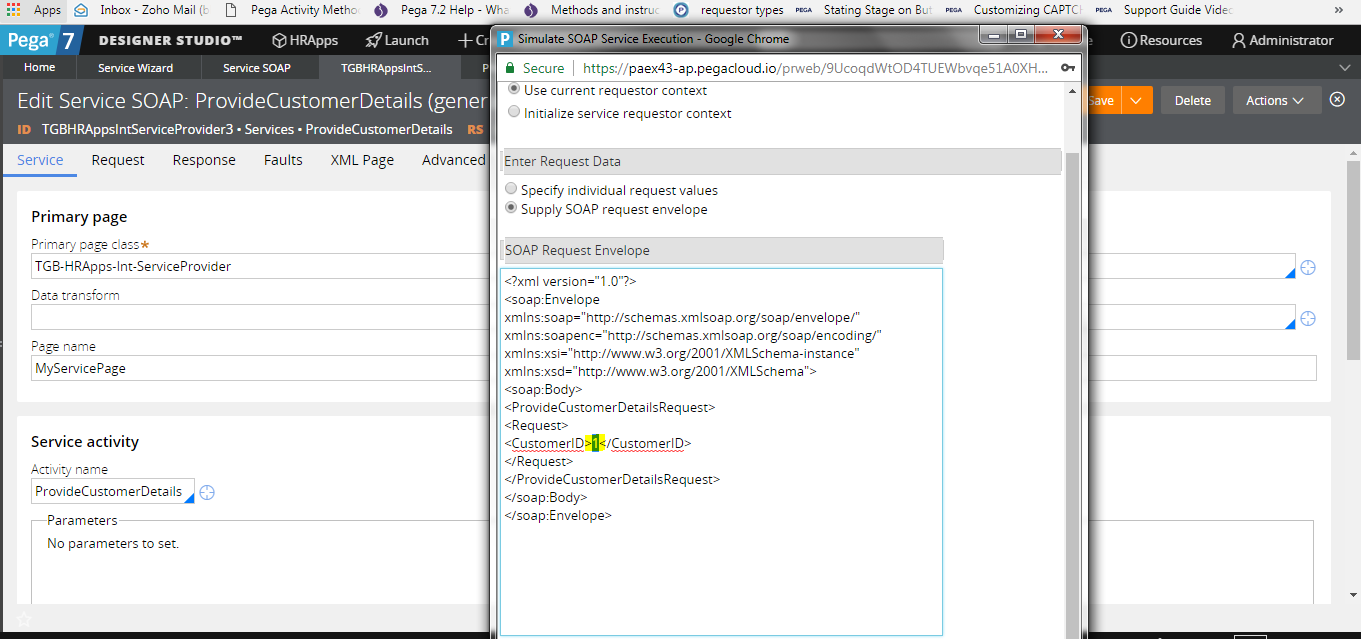Open the Actions dropdown menu
Viewport: 1361px width, 639px height.
(x=1275, y=101)
